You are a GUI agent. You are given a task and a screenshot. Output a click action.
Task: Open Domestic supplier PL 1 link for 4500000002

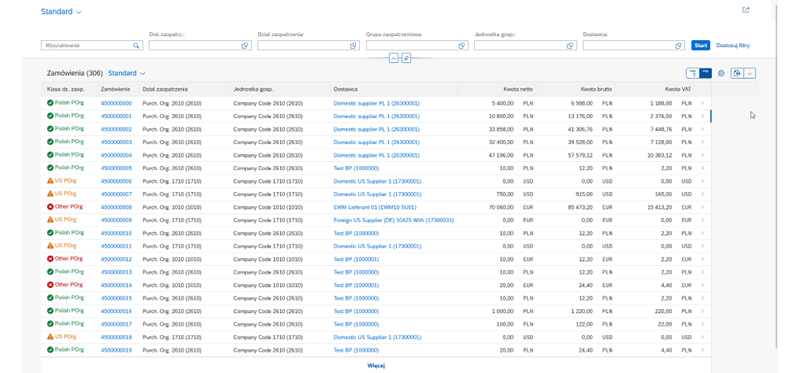coord(377,129)
